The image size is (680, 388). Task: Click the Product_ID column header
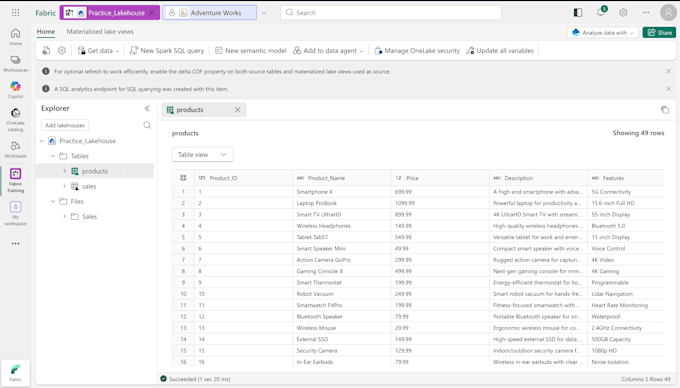pyautogui.click(x=243, y=178)
